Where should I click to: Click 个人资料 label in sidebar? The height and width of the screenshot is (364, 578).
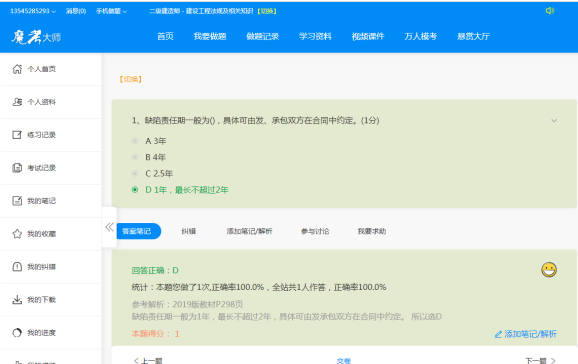tap(41, 102)
